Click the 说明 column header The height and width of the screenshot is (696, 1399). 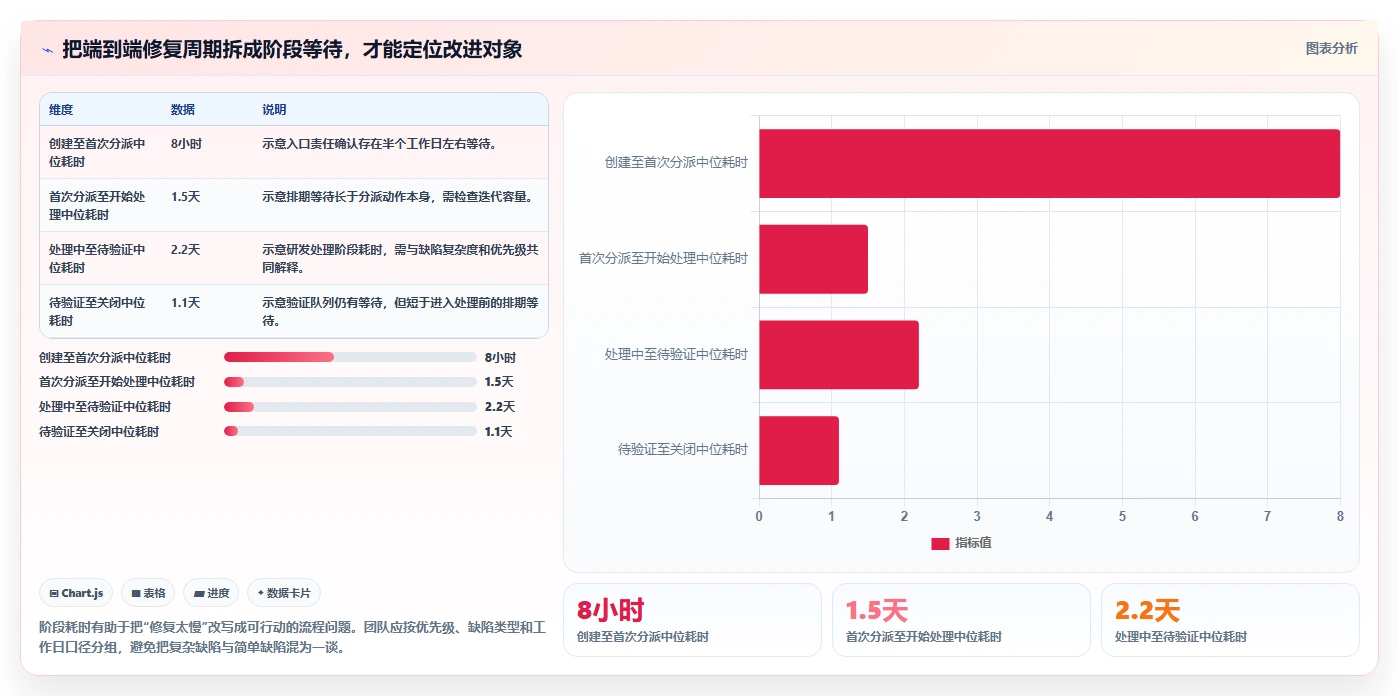274,110
